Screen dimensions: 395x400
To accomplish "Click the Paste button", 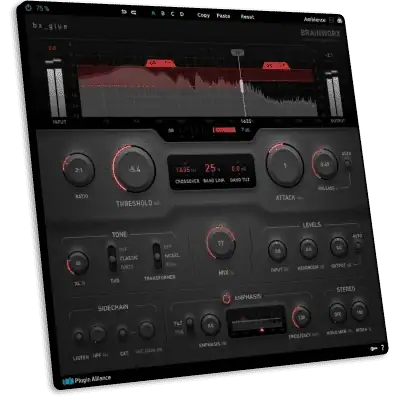I will click(x=223, y=16).
